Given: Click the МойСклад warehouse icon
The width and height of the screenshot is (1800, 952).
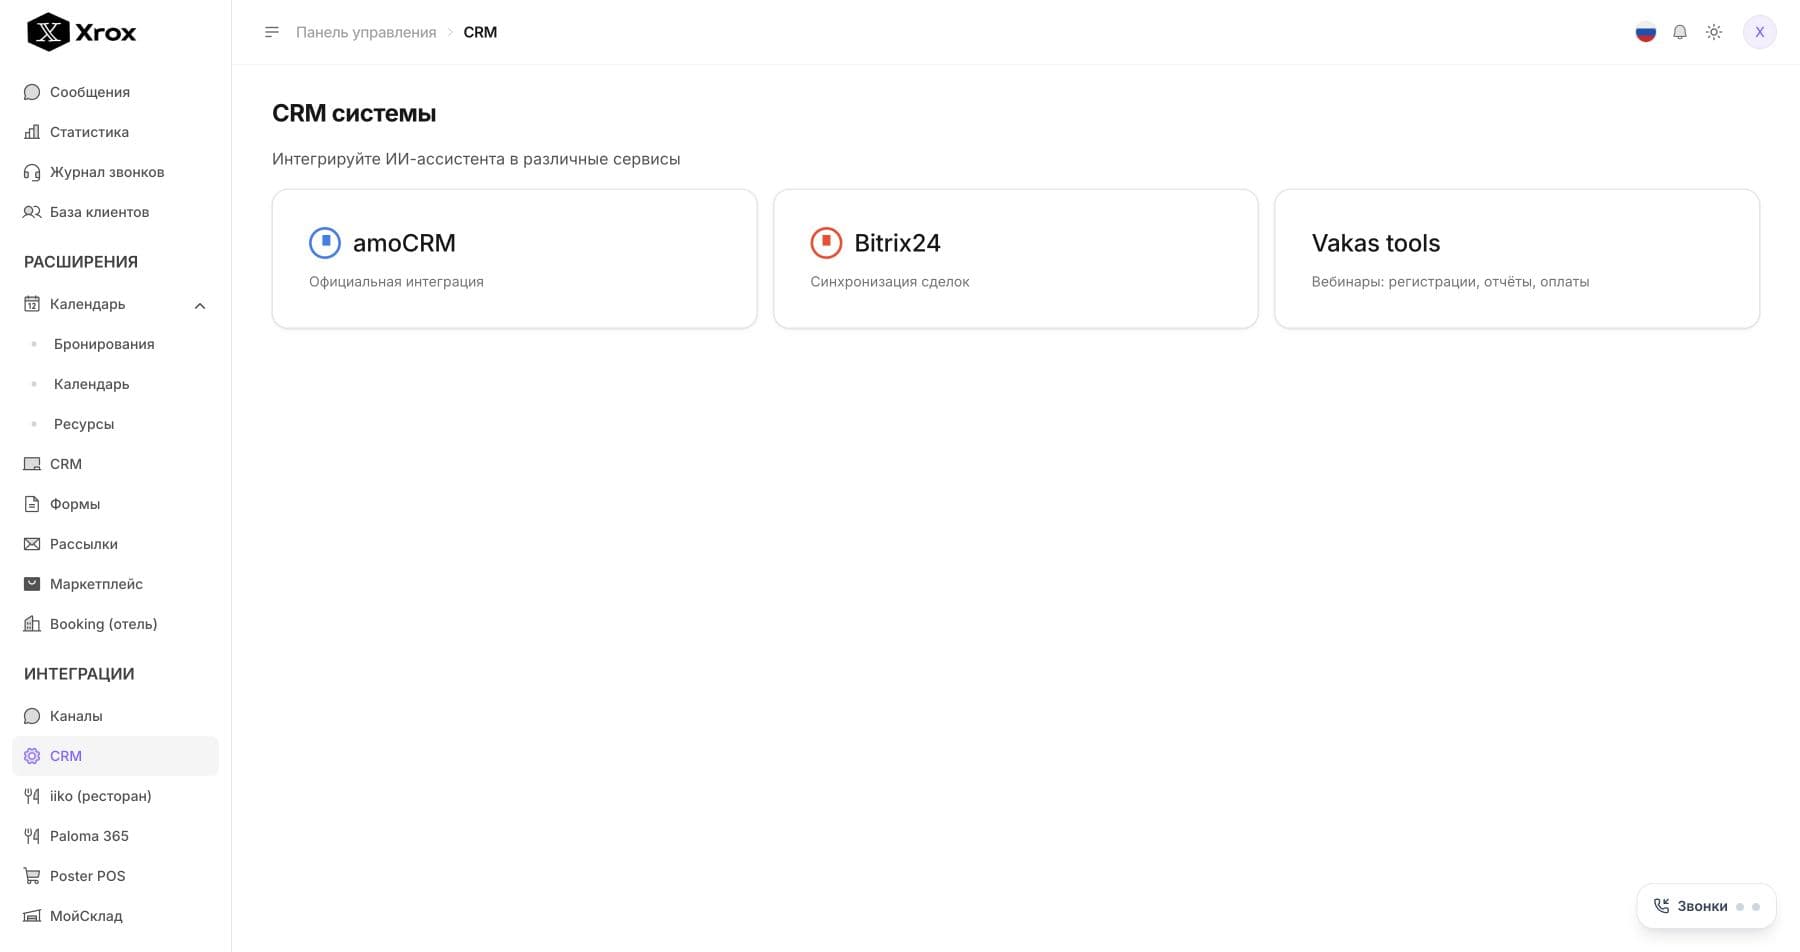Looking at the screenshot, I should pyautogui.click(x=32, y=916).
